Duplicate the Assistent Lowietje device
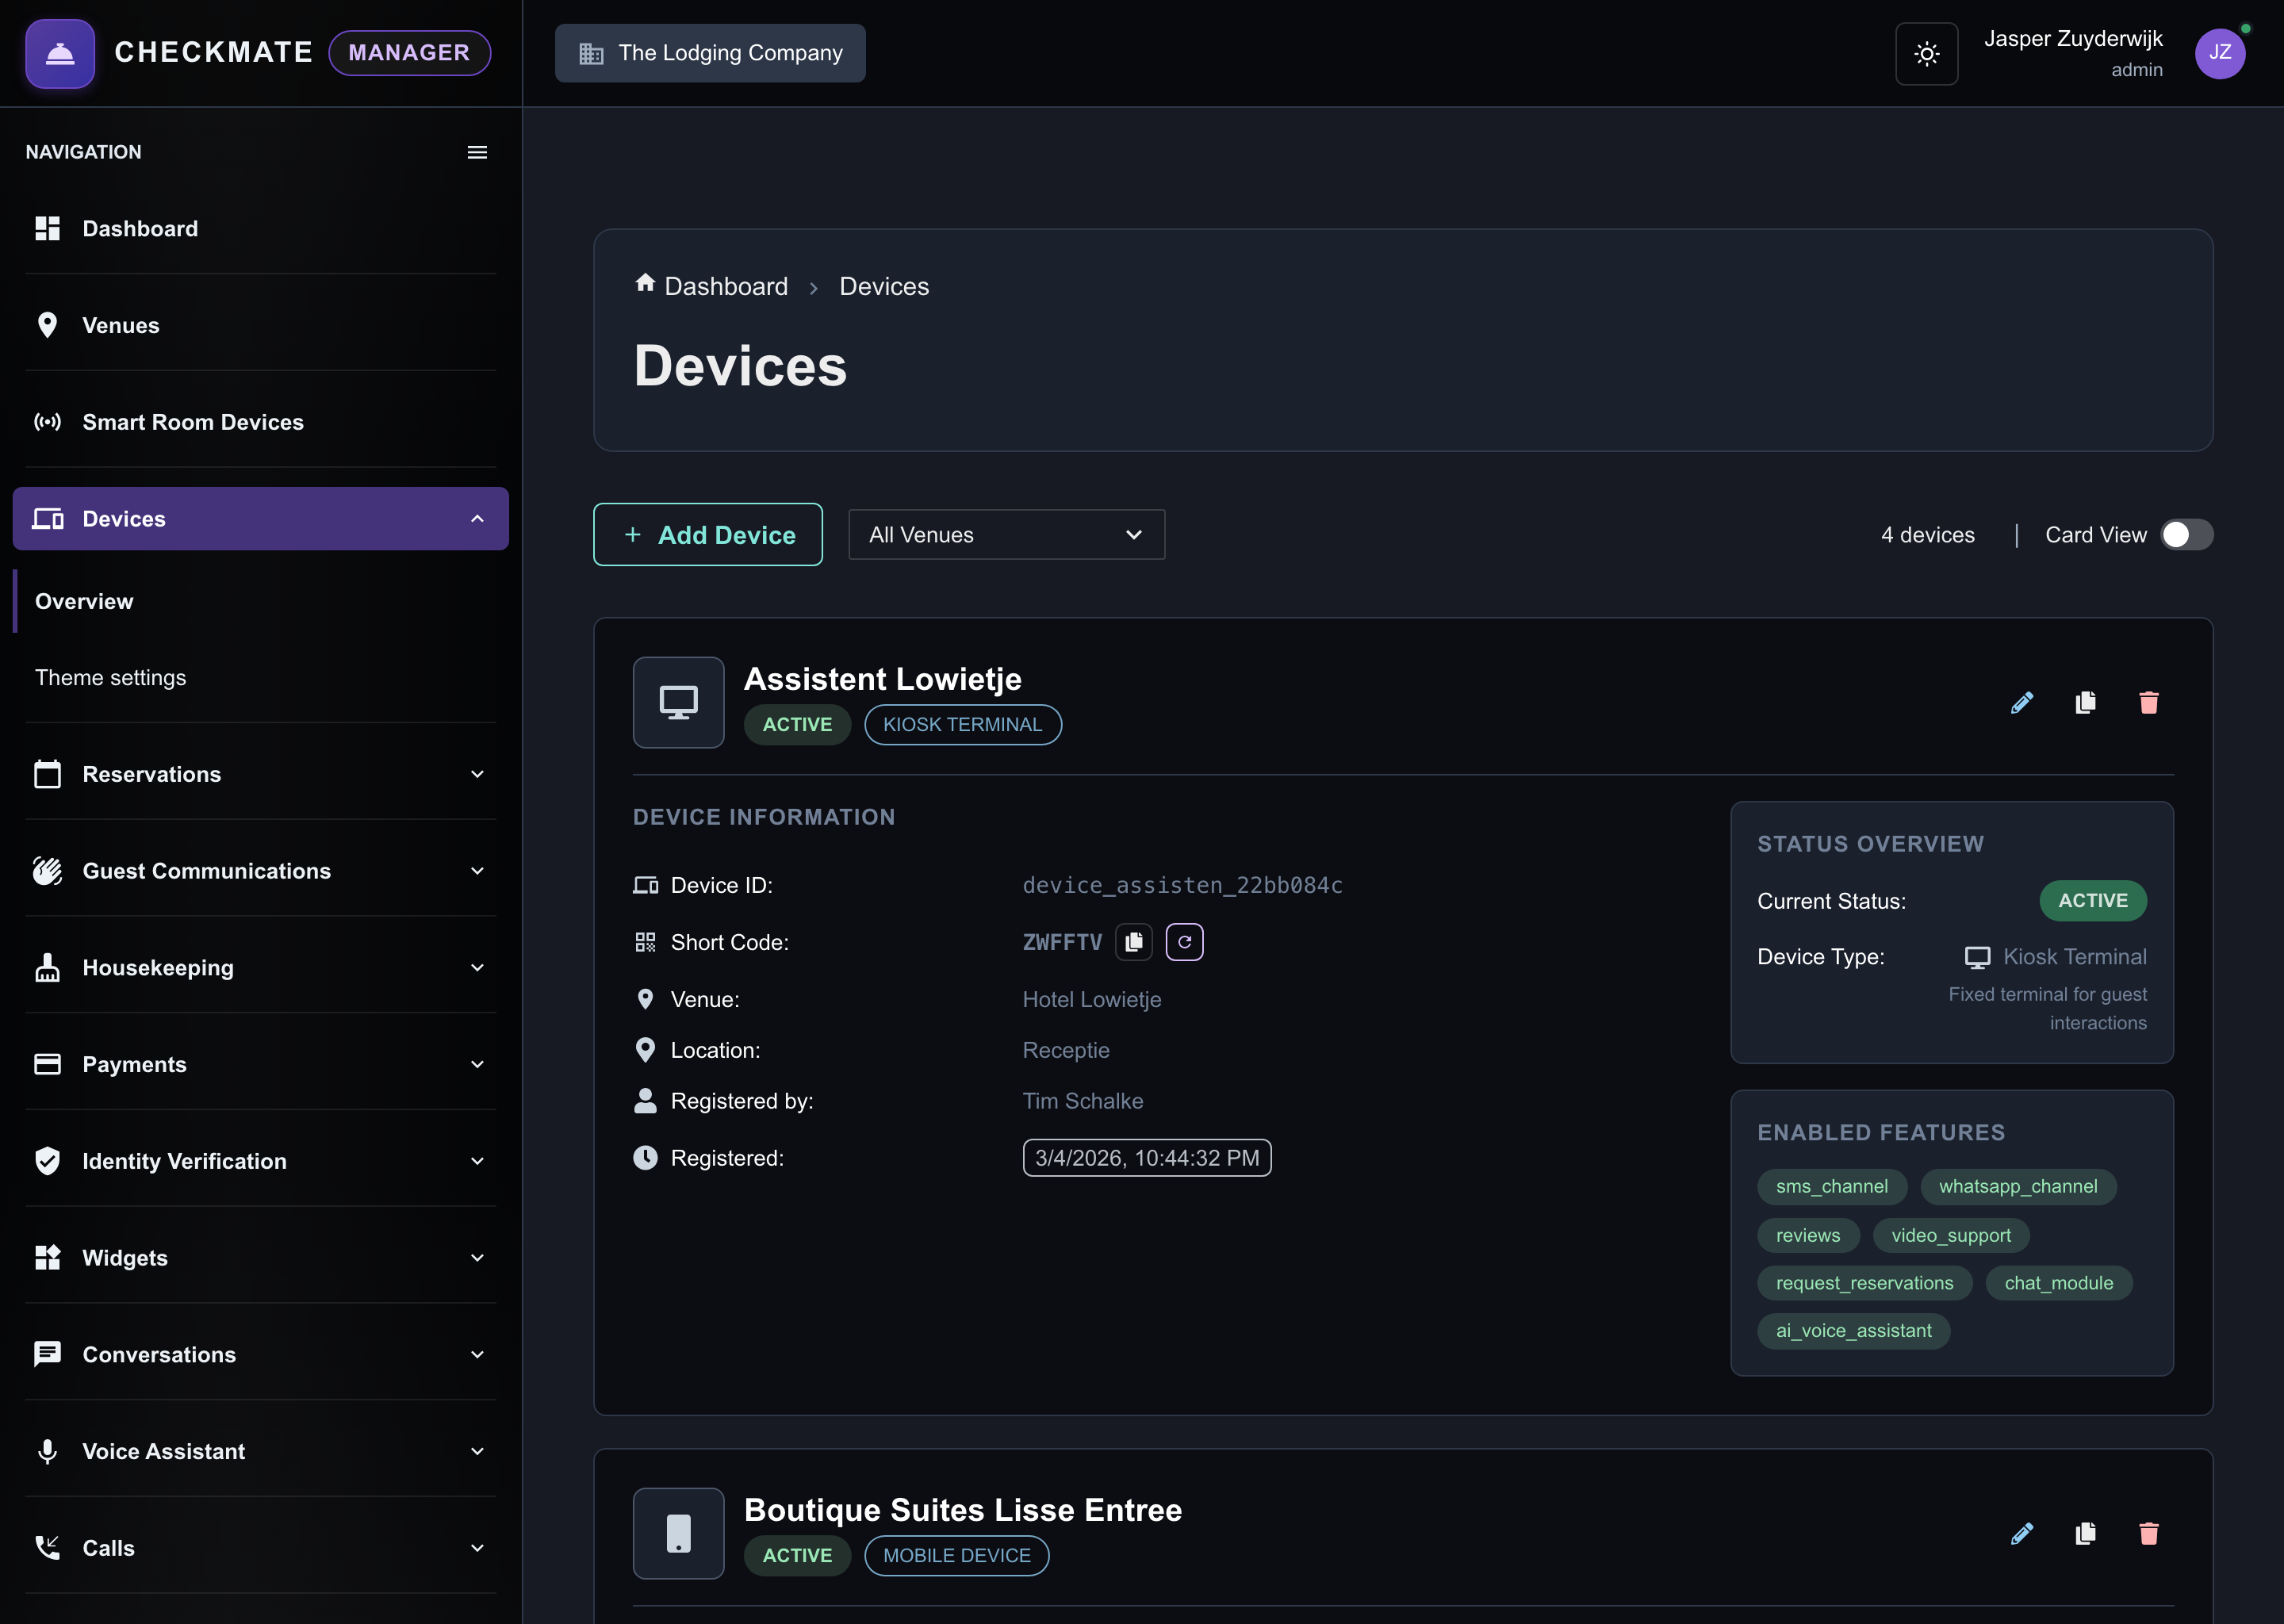This screenshot has height=1624, width=2284. pos(2085,702)
